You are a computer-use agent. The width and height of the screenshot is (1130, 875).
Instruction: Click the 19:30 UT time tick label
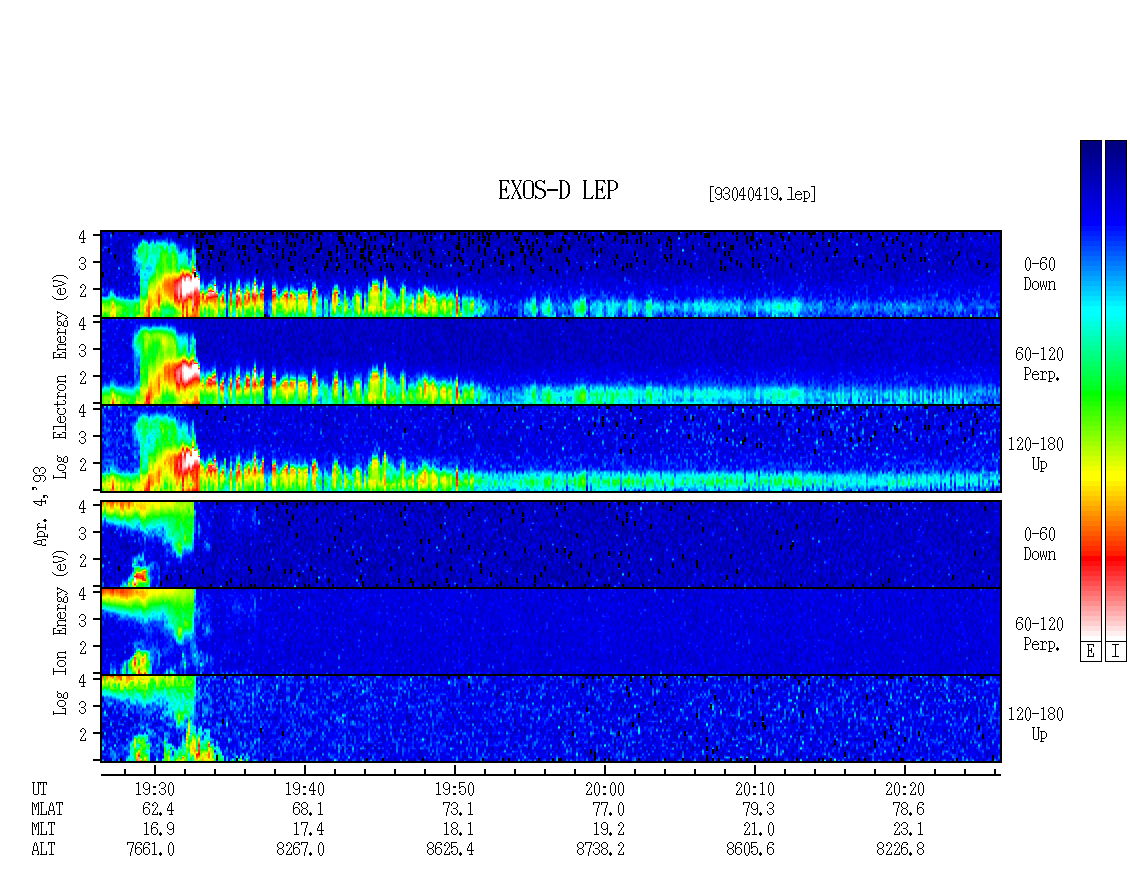154,789
